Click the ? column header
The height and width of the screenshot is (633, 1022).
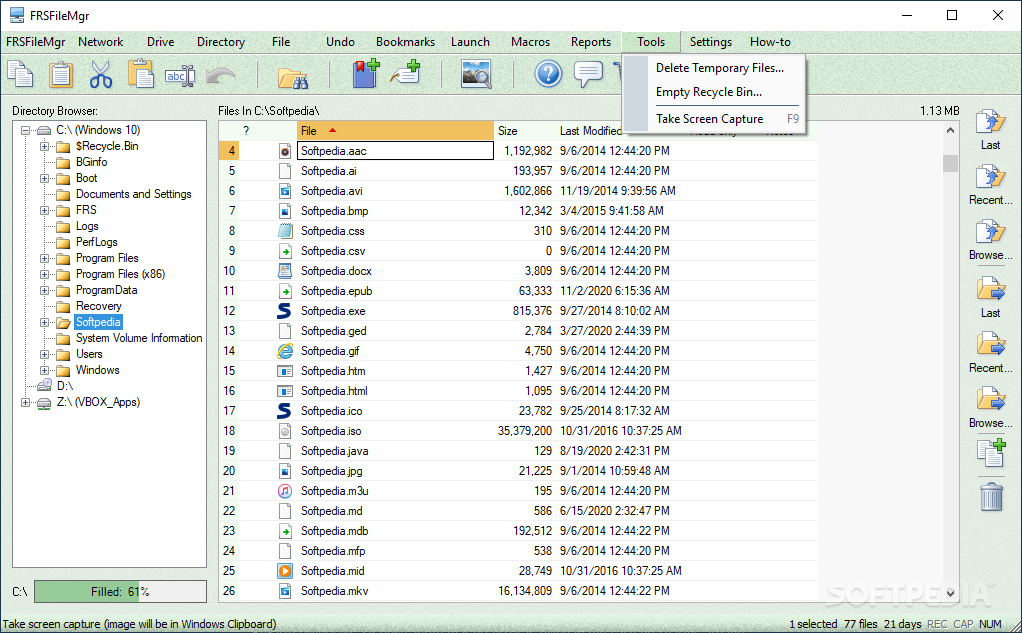coord(246,130)
